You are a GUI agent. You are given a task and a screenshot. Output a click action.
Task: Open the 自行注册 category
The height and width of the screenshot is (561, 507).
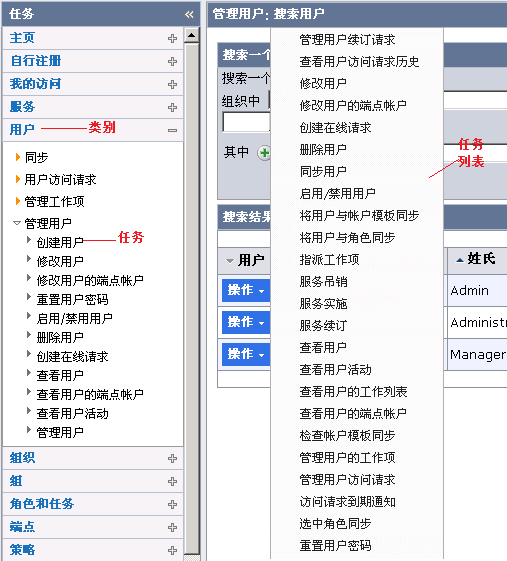tap(36, 60)
